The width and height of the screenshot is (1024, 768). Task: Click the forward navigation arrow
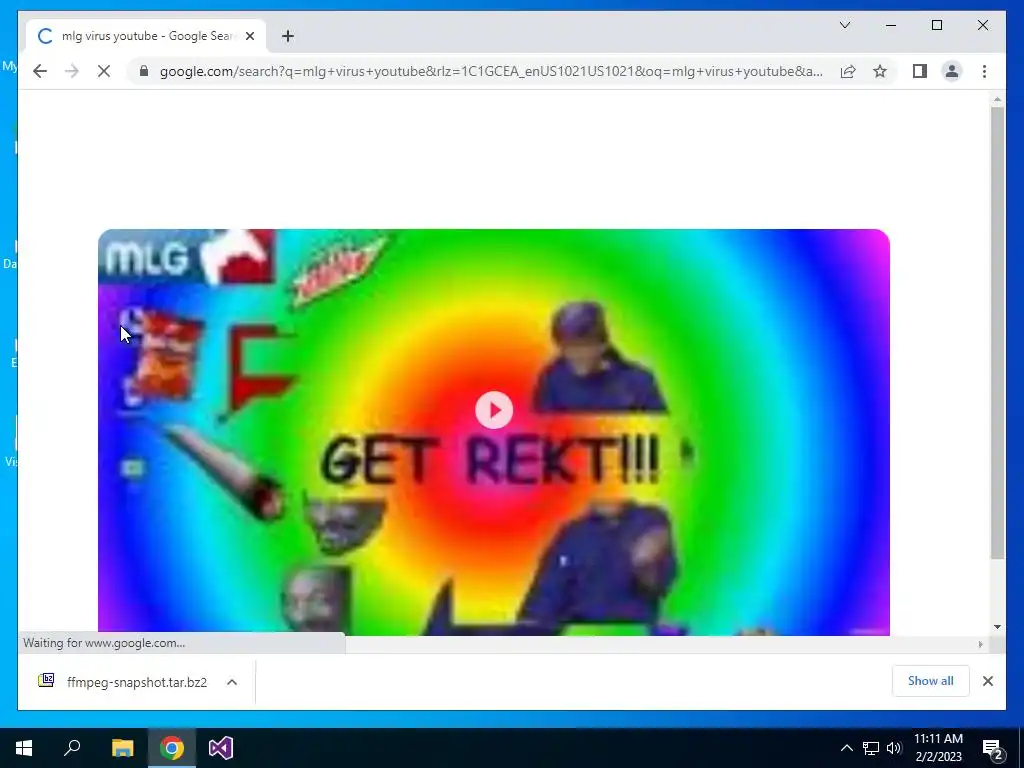(72, 71)
